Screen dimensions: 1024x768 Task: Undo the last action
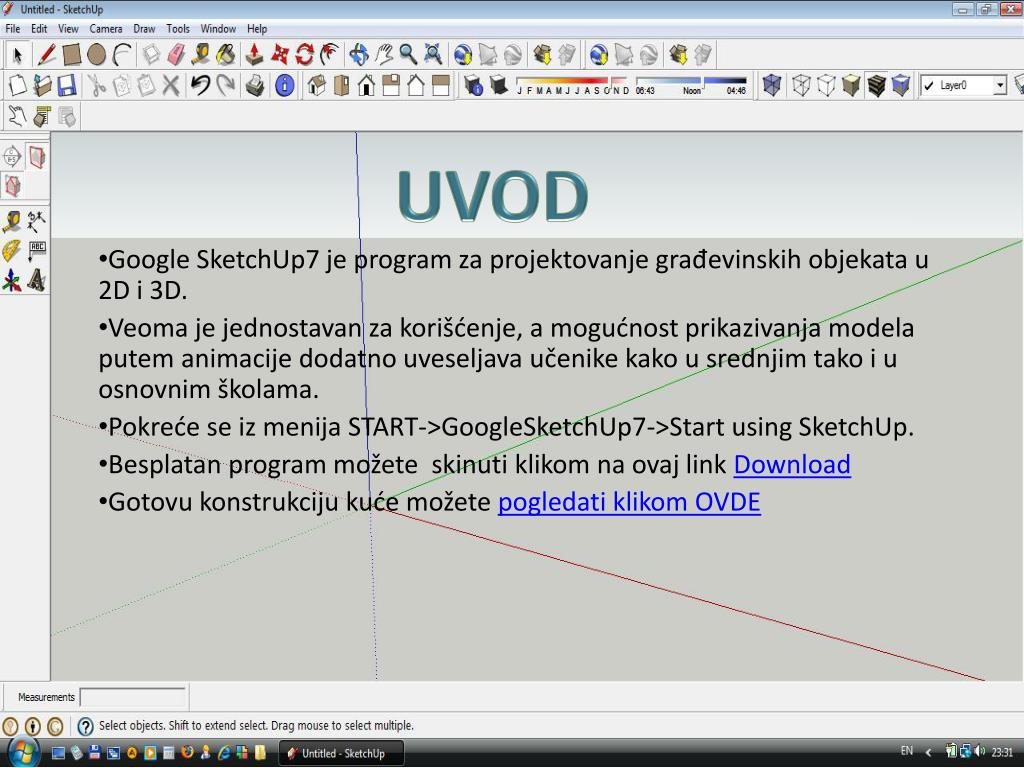[200, 86]
